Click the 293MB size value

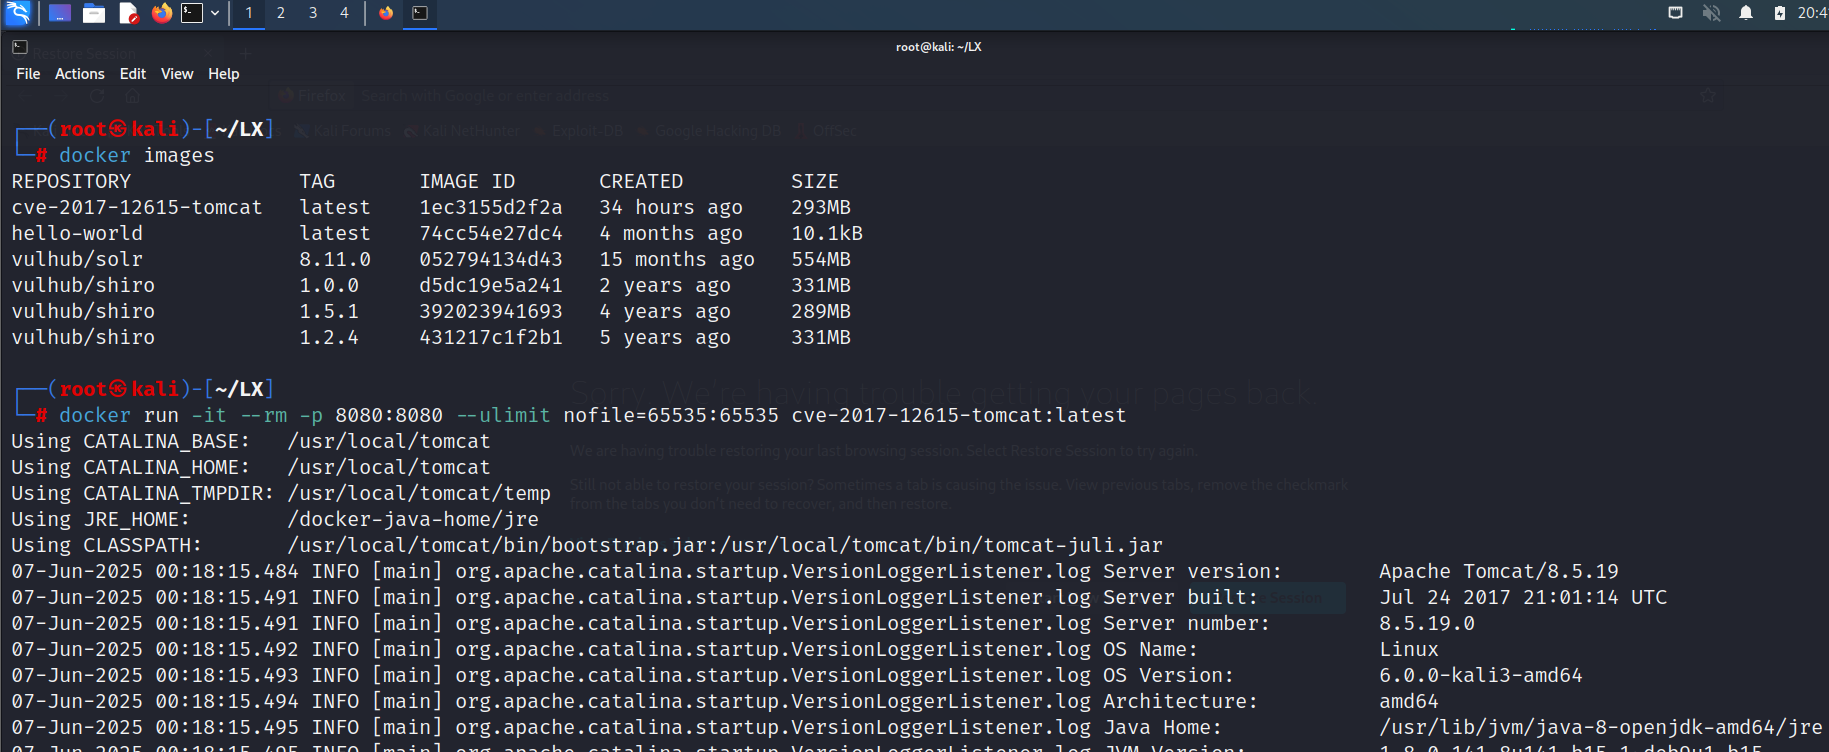point(821,207)
